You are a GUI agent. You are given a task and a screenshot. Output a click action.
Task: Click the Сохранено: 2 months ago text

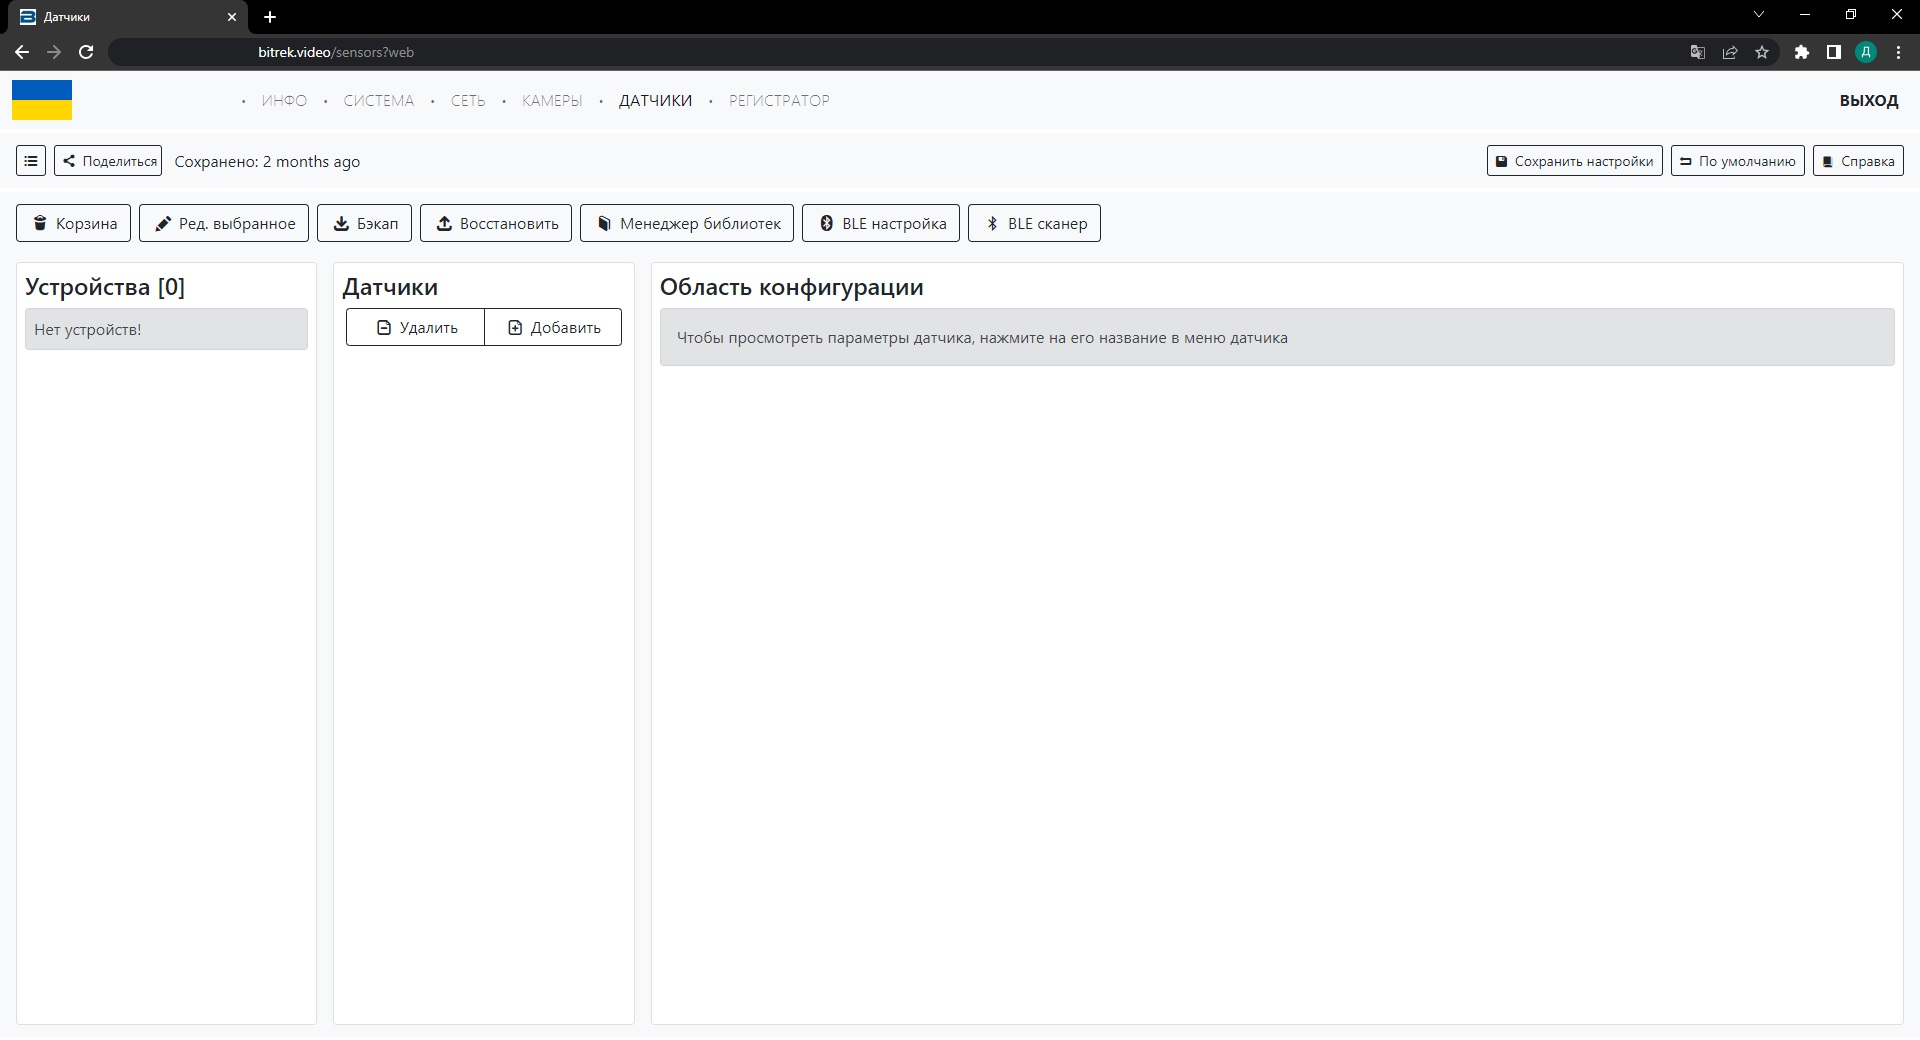(267, 161)
